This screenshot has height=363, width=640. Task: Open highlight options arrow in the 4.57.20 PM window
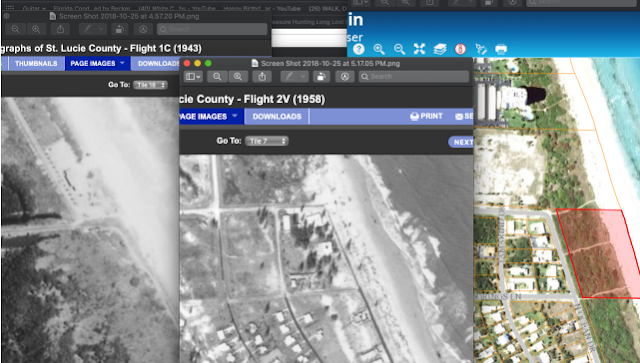101,29
